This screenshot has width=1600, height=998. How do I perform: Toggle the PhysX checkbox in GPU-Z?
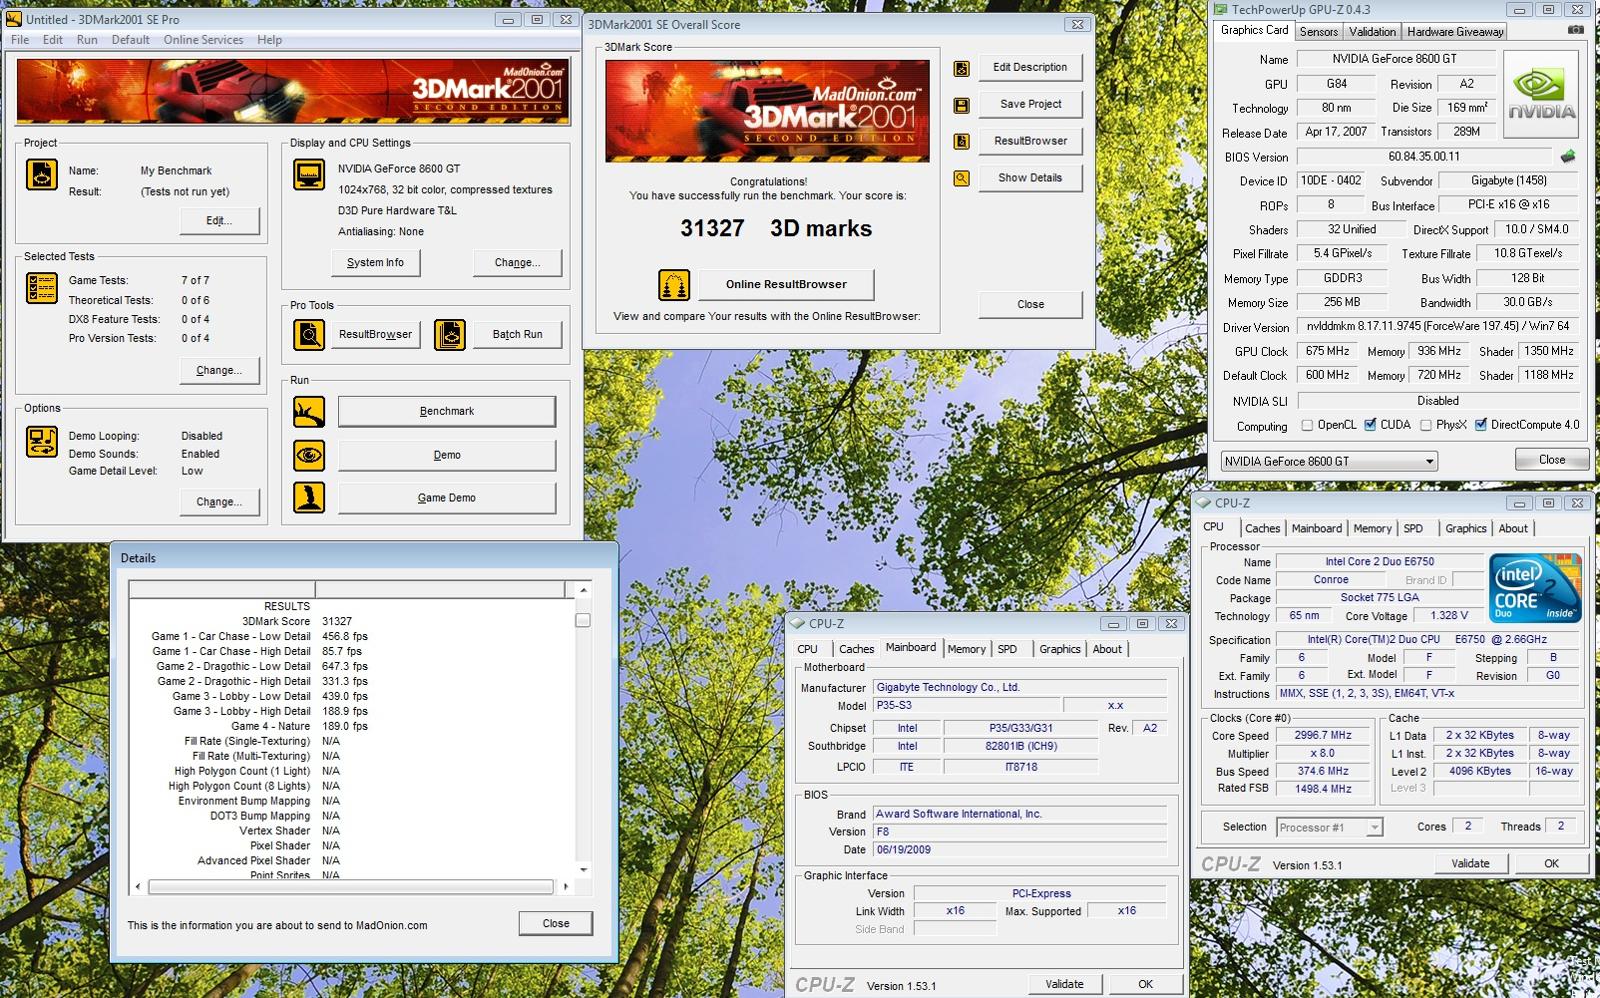click(x=1426, y=425)
